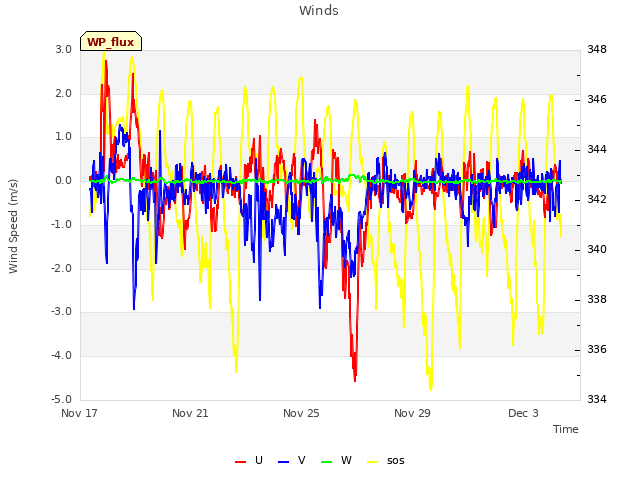Click the Nov 17 date tick label
The height and width of the screenshot is (480, 640).
[x=79, y=413]
